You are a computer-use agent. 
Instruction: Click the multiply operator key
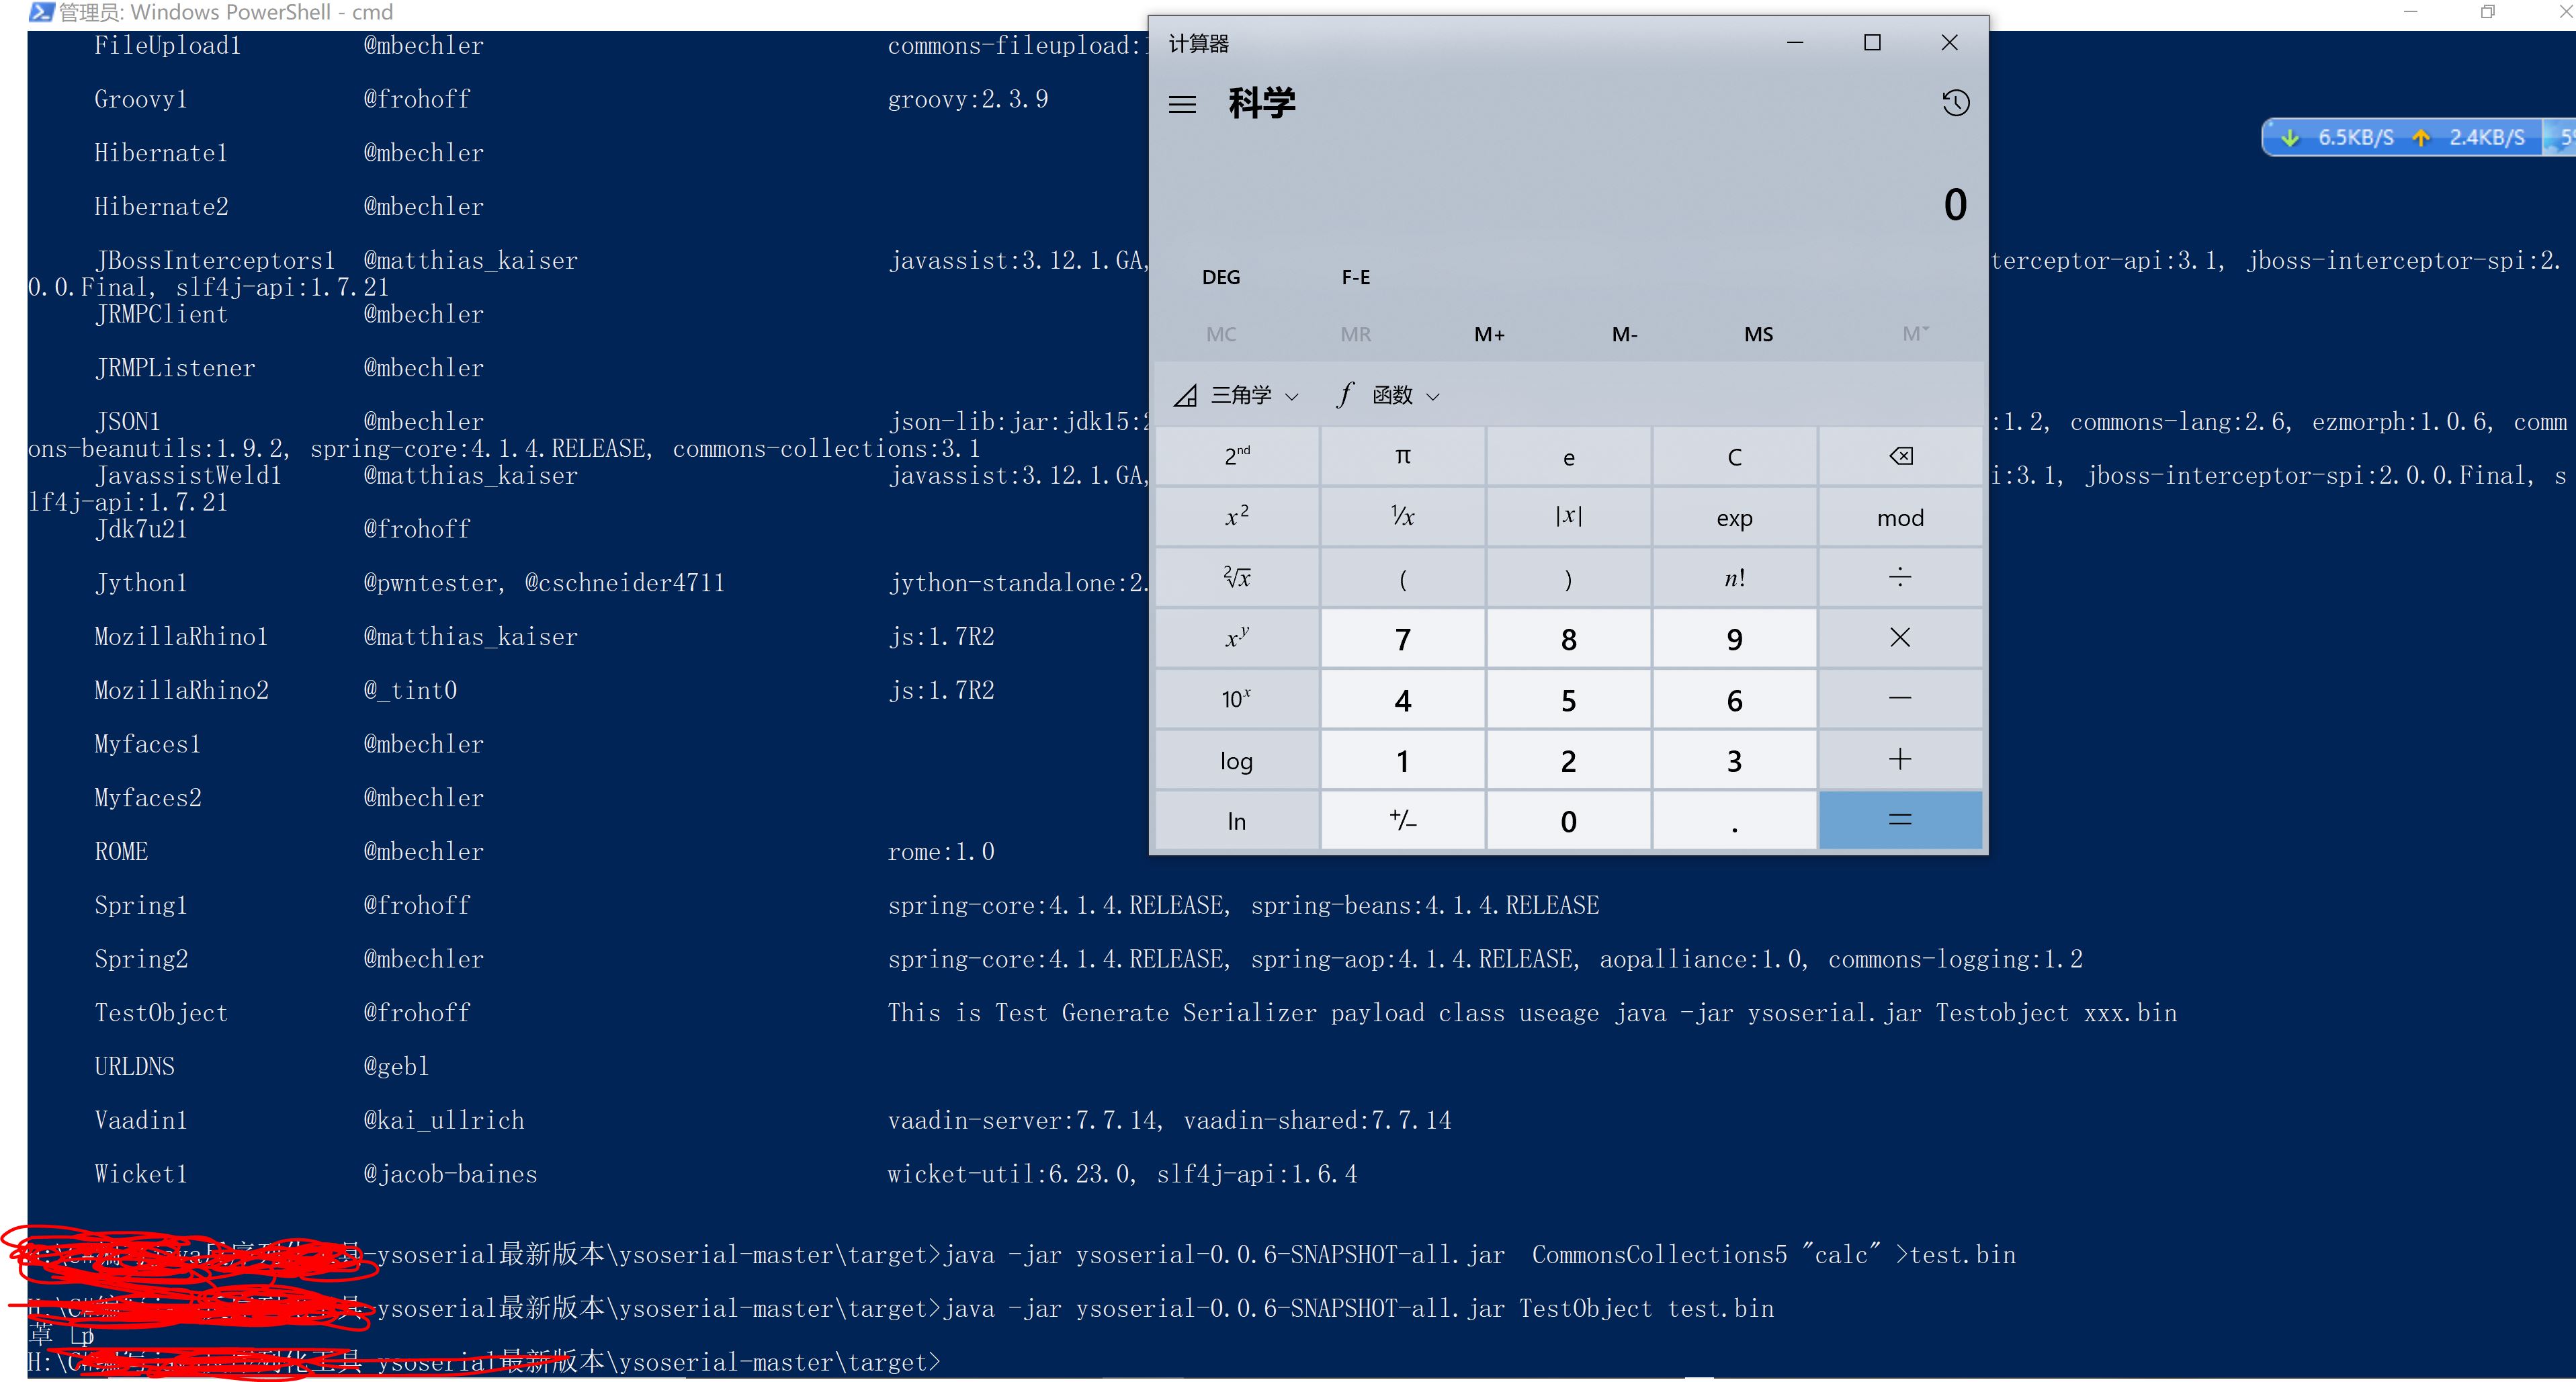click(1900, 638)
